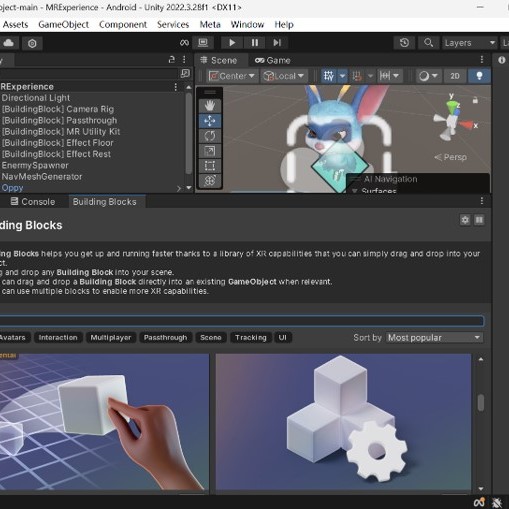The height and width of the screenshot is (509, 509).
Task: Click the Building Blocks documentation icon
Action: tap(479, 220)
